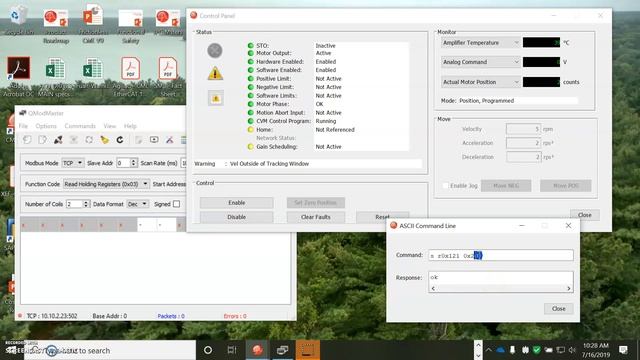Open the Recycle Bin desktop icon
Image resolution: width=640 pixels, height=360 pixels.
coord(16,18)
